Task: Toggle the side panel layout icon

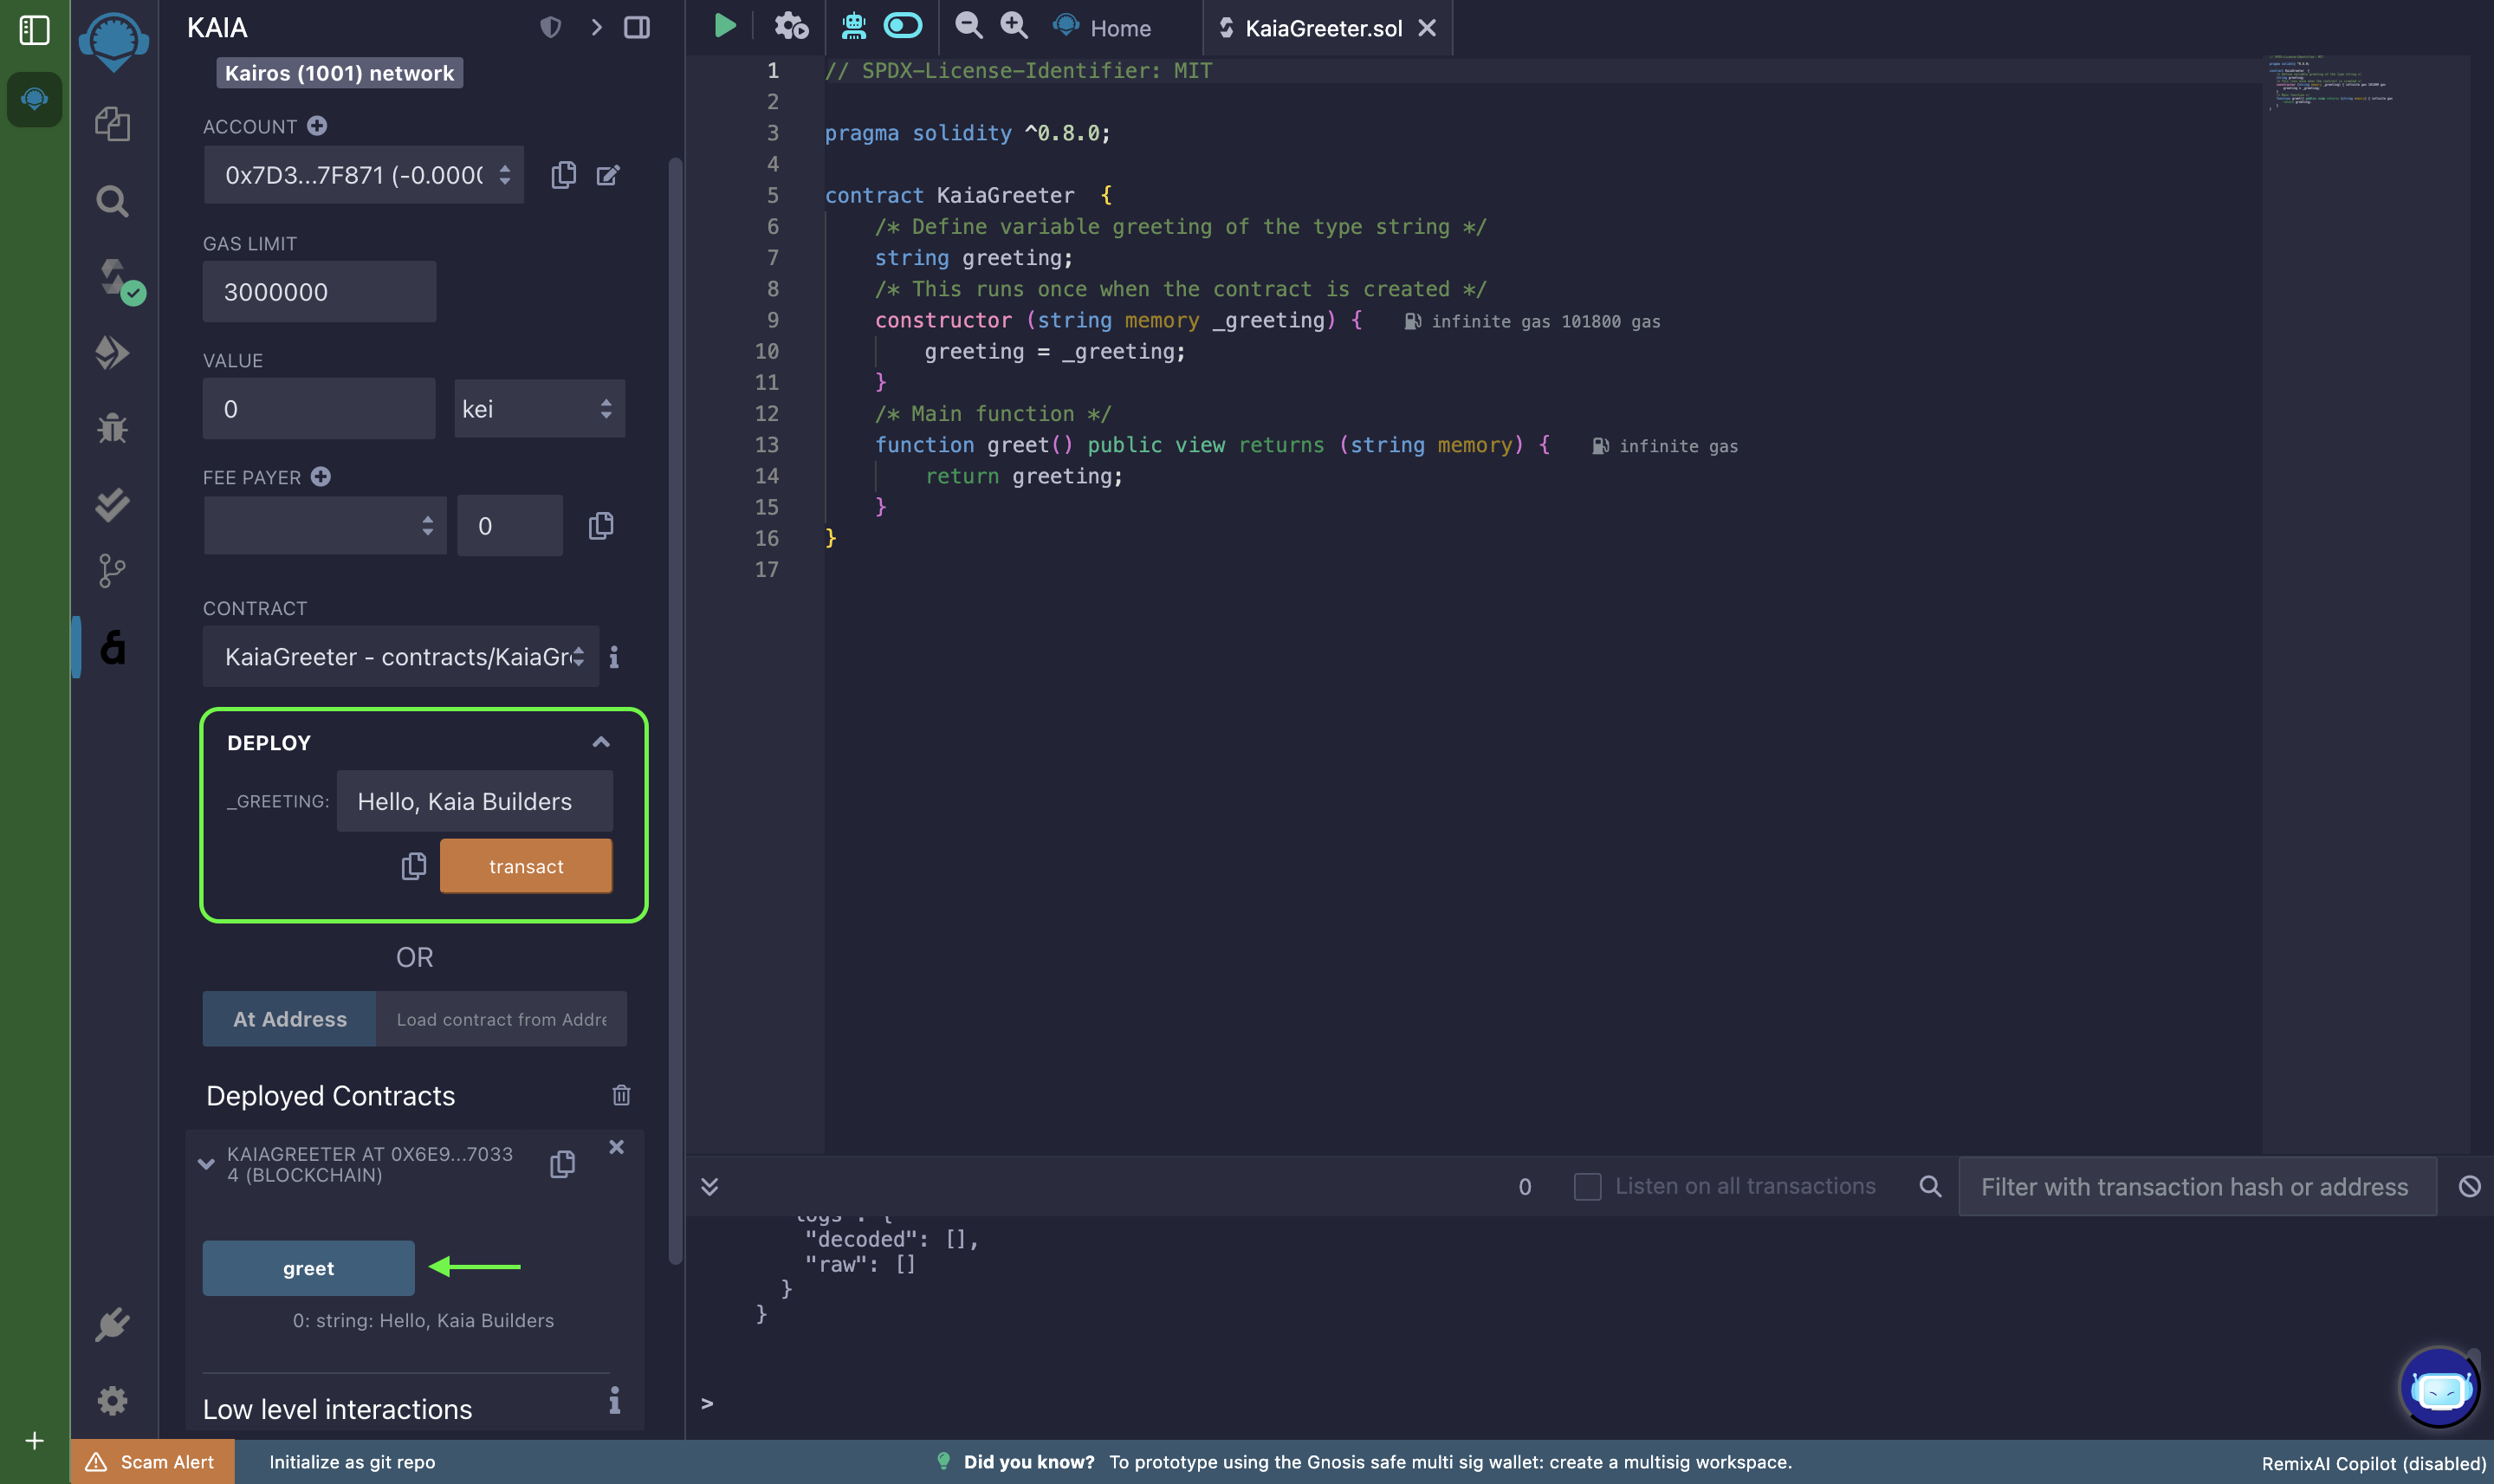Action: 637,27
